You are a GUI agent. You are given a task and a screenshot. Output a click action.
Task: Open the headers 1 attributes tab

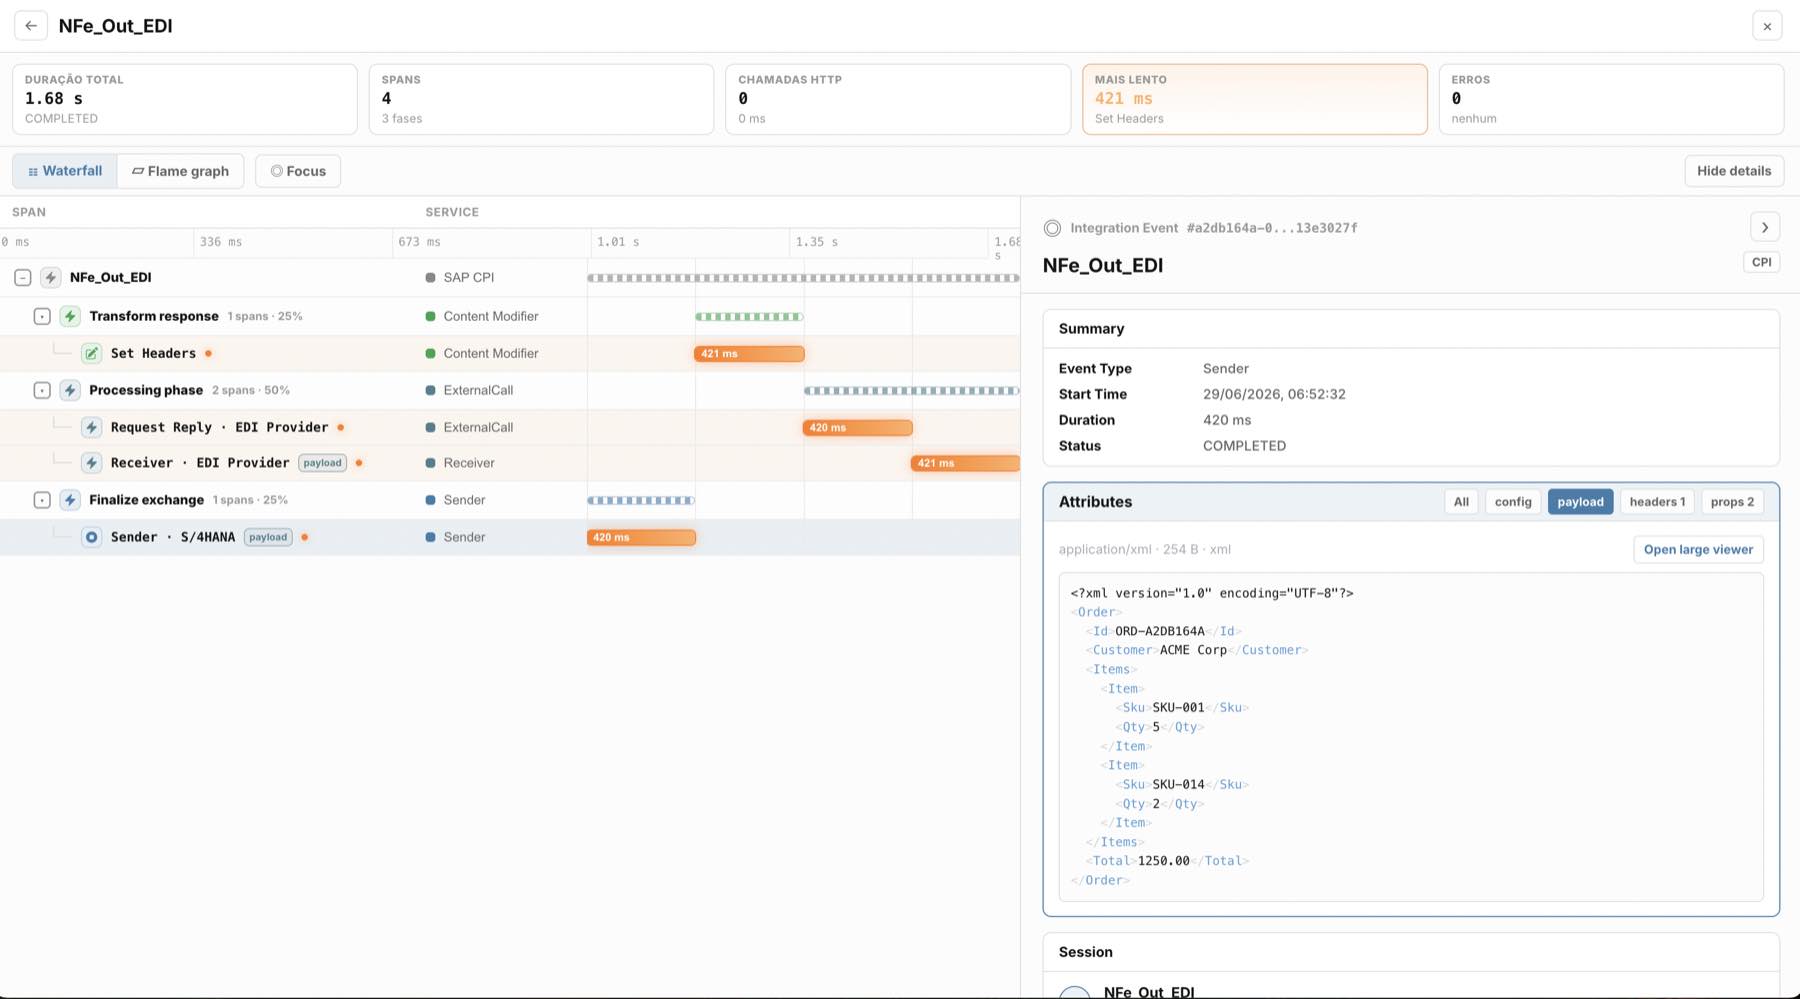coord(1657,502)
